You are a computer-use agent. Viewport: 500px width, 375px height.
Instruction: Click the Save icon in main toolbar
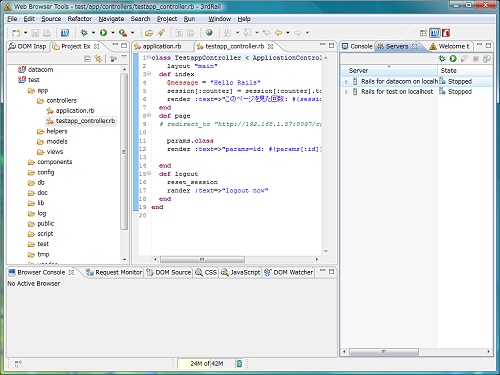tap(35, 33)
